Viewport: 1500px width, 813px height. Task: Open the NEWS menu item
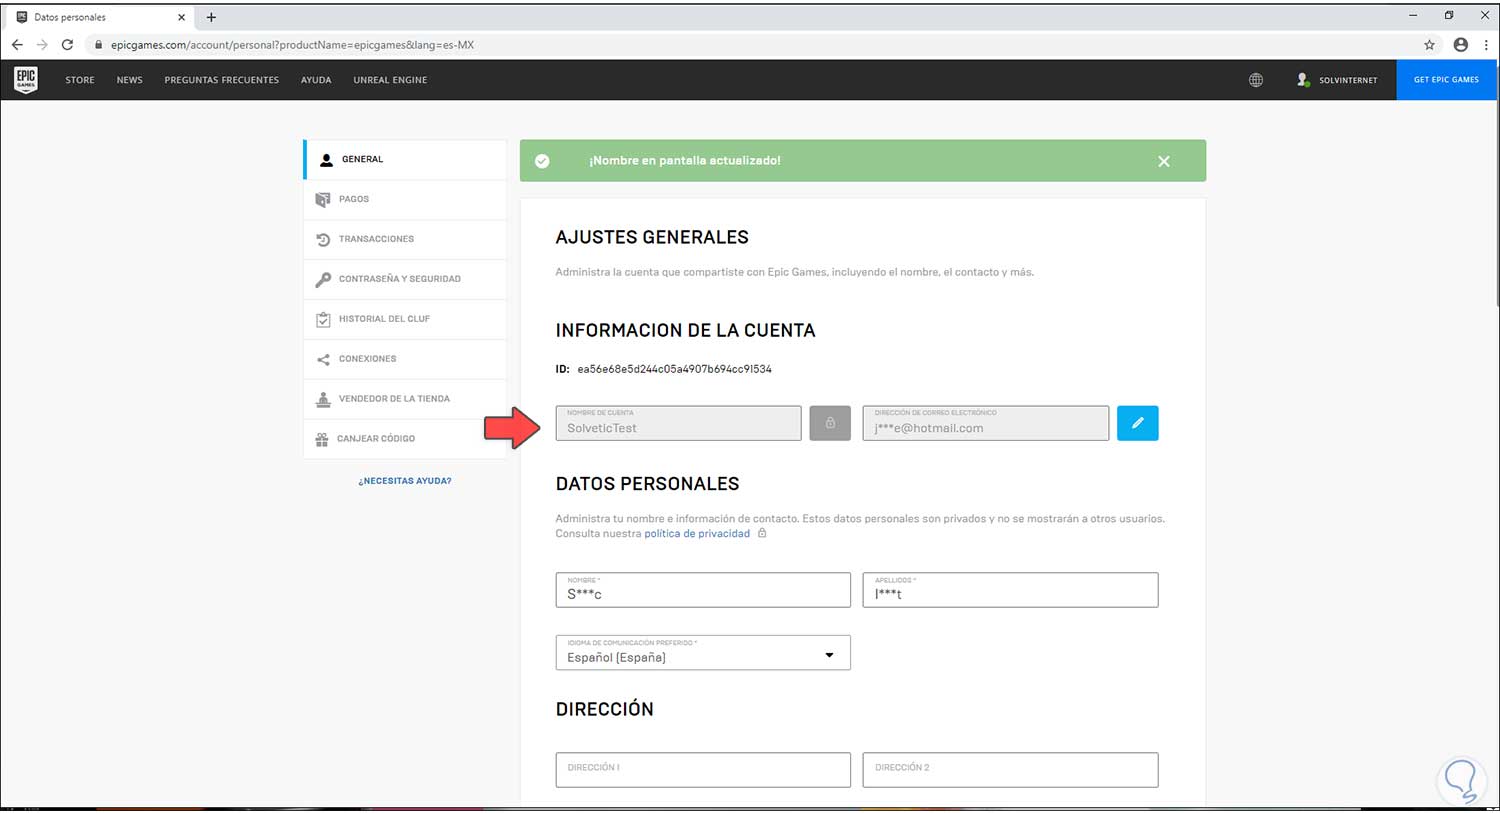129,80
